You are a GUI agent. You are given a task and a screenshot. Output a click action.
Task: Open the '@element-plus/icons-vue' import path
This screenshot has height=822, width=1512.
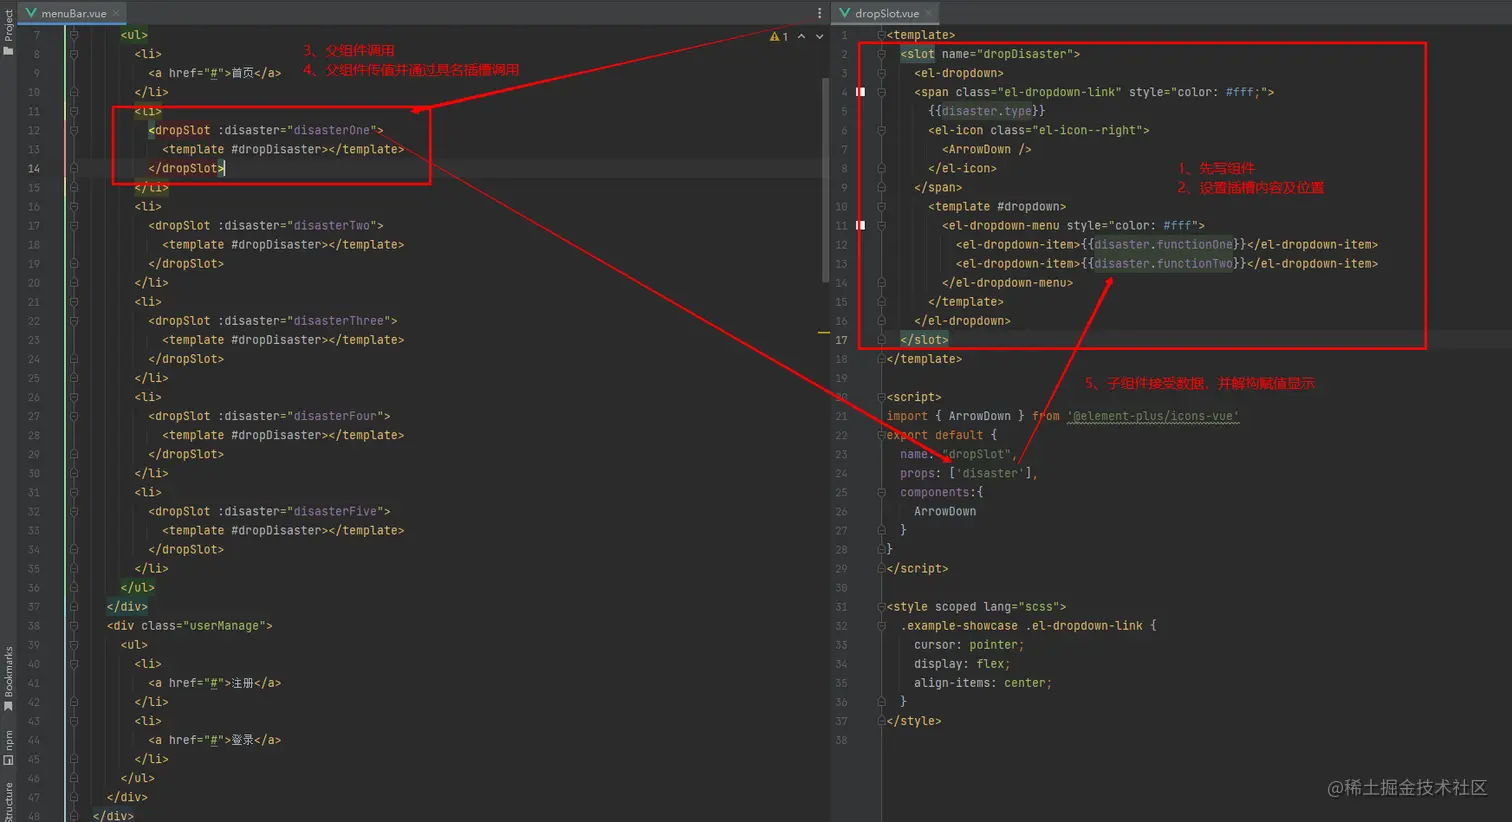(1153, 416)
